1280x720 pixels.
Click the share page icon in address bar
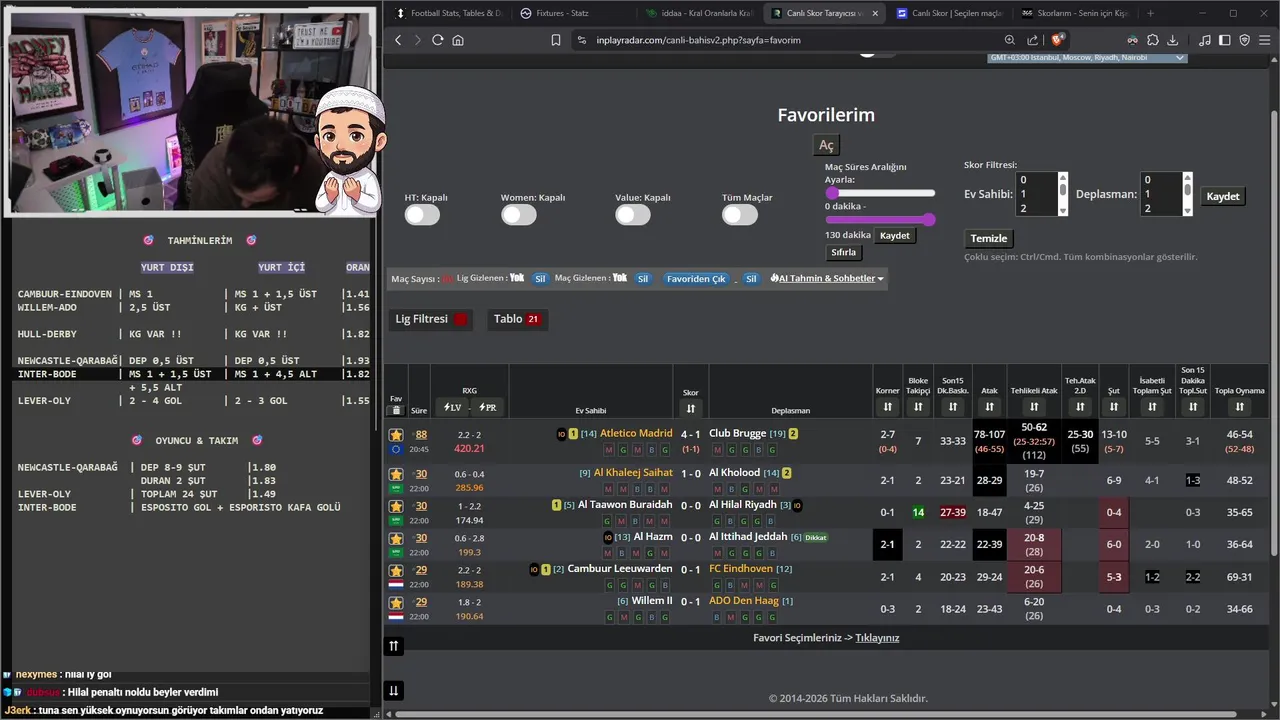[x=1033, y=40]
